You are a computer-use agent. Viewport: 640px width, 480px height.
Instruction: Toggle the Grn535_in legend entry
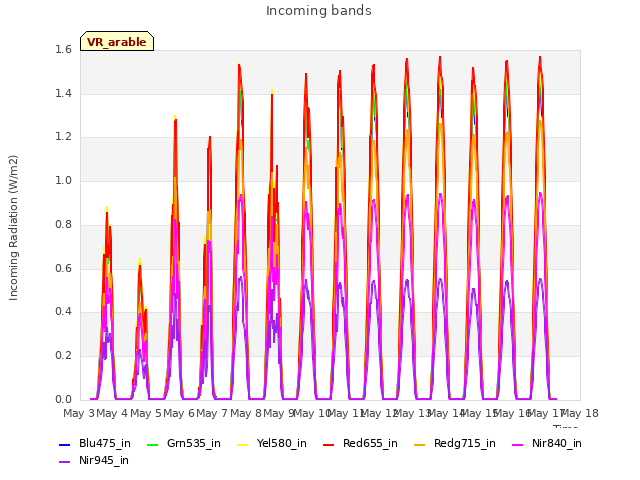184,443
